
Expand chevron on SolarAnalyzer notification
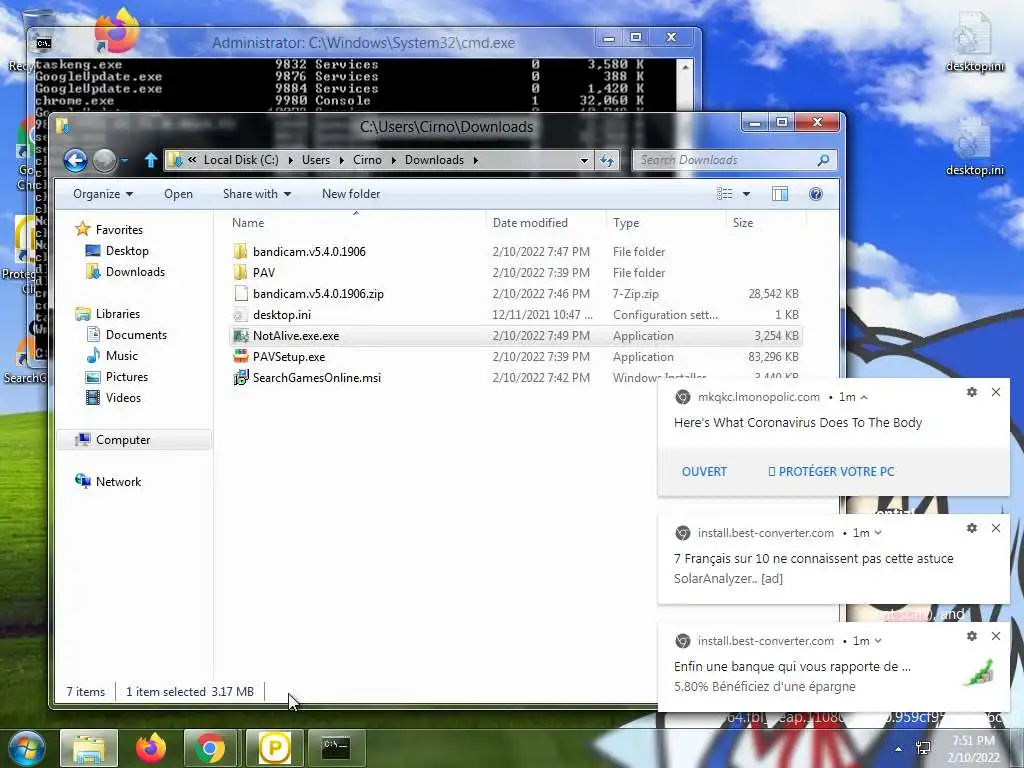878,533
